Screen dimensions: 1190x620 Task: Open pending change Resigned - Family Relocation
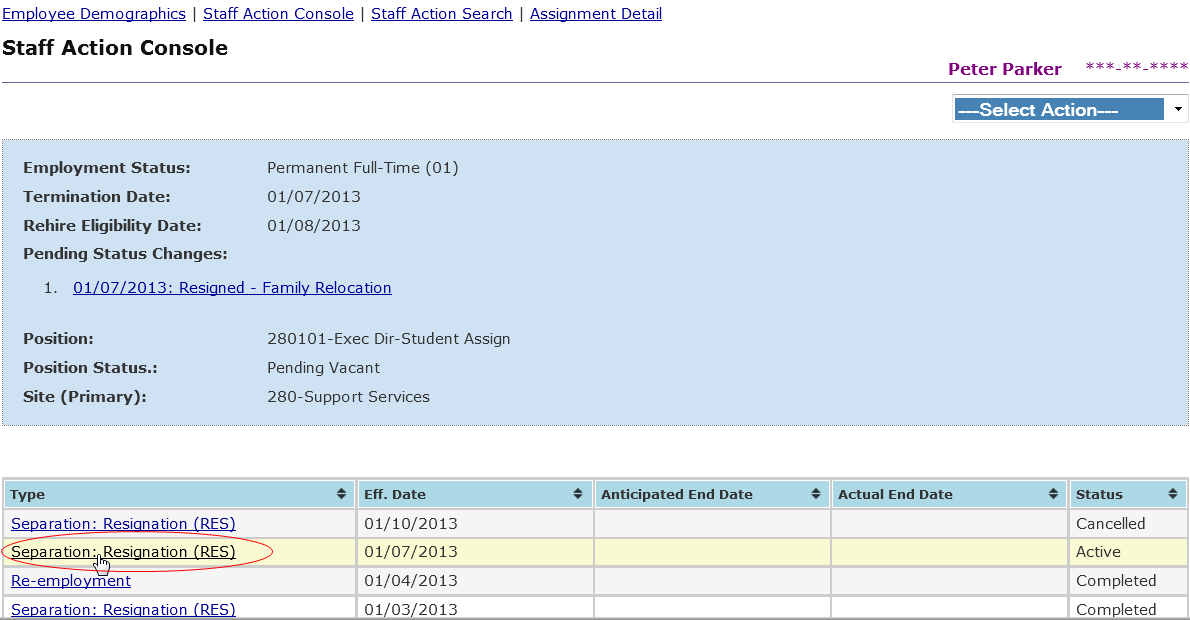[232, 288]
